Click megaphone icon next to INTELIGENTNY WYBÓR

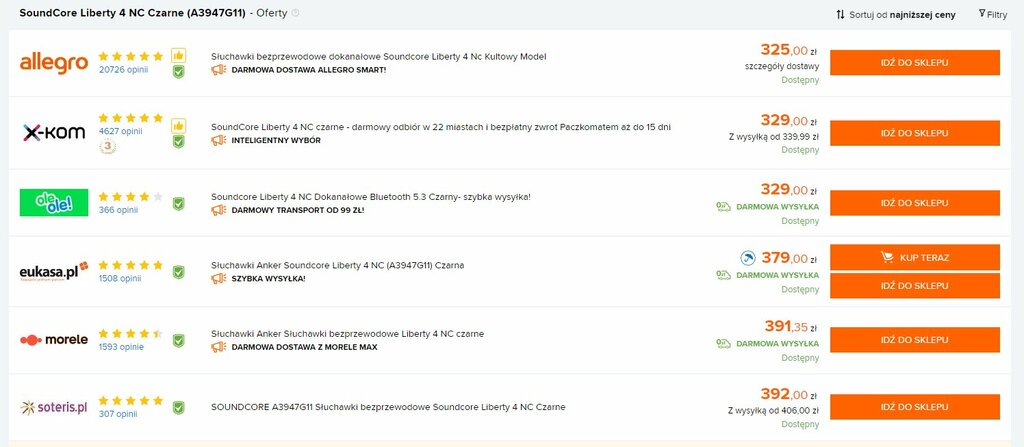click(x=218, y=140)
